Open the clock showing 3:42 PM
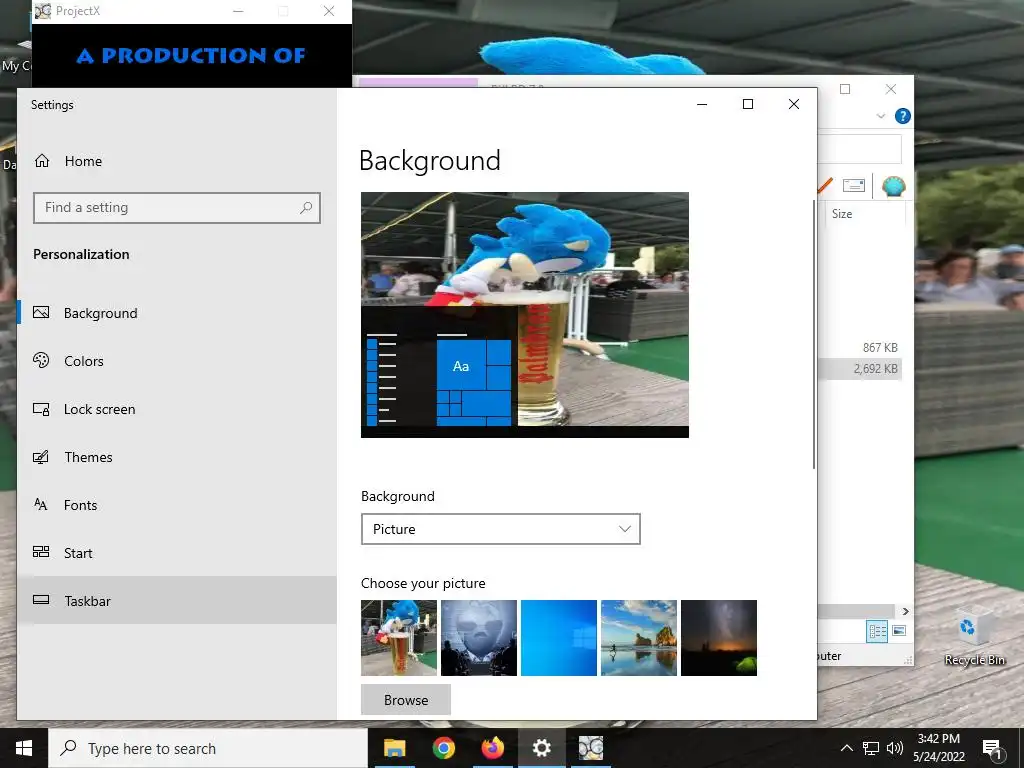Image resolution: width=1024 pixels, height=768 pixels. 938,748
